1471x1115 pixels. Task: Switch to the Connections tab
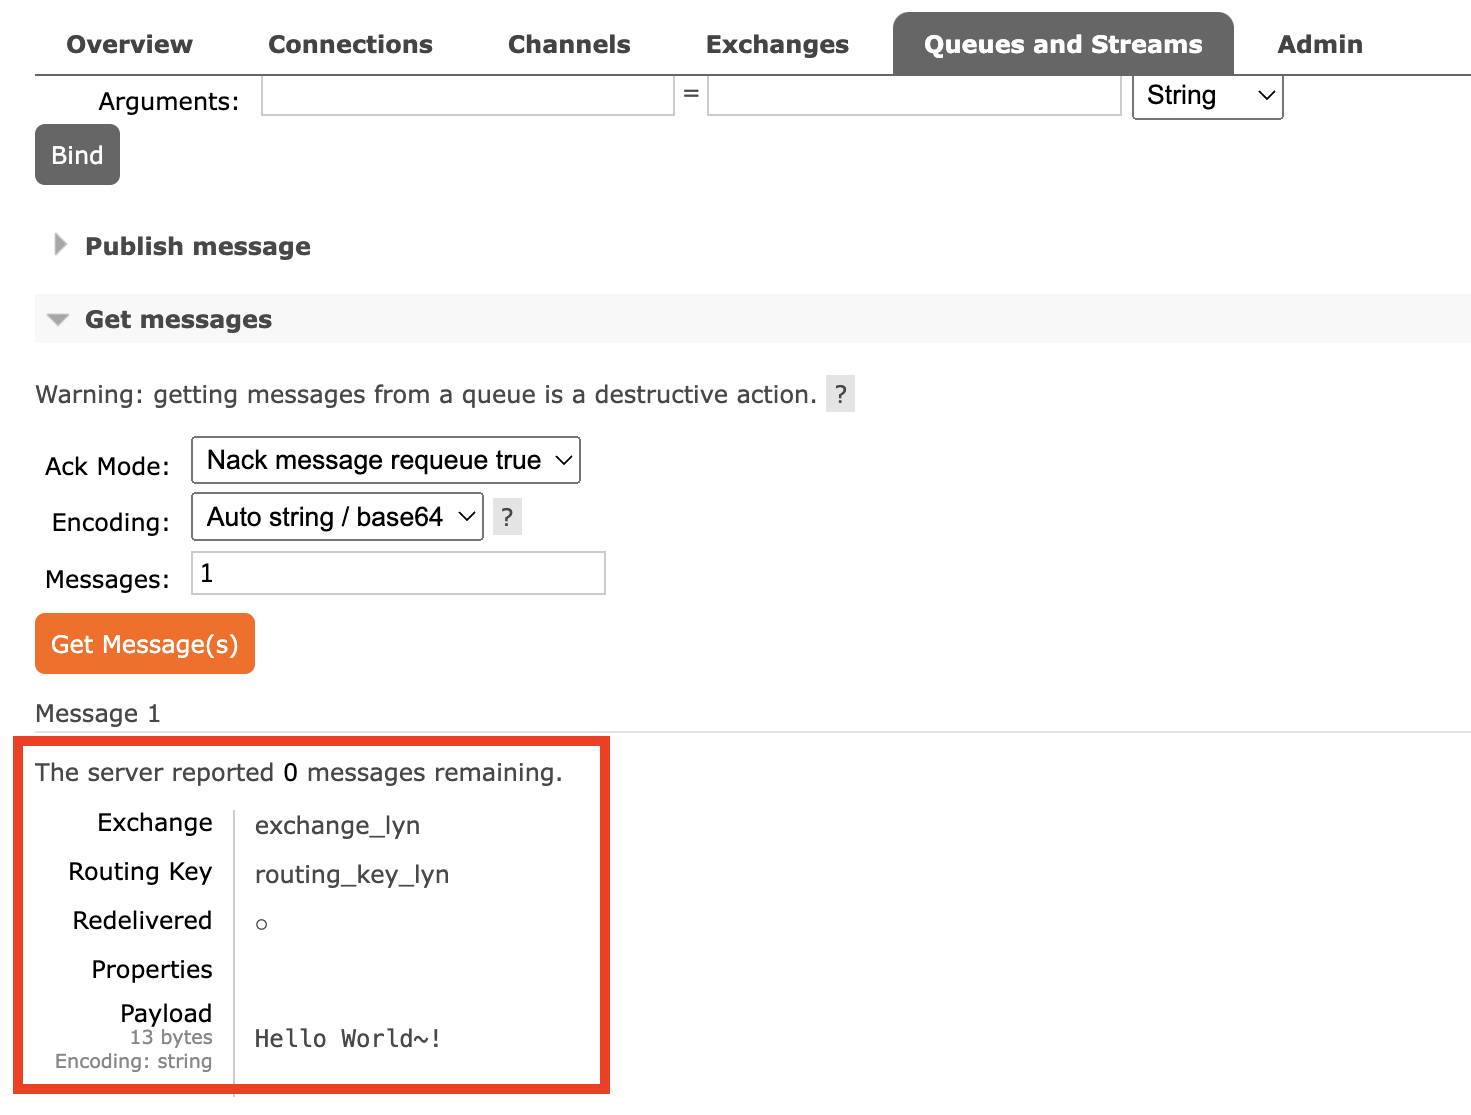click(x=351, y=44)
